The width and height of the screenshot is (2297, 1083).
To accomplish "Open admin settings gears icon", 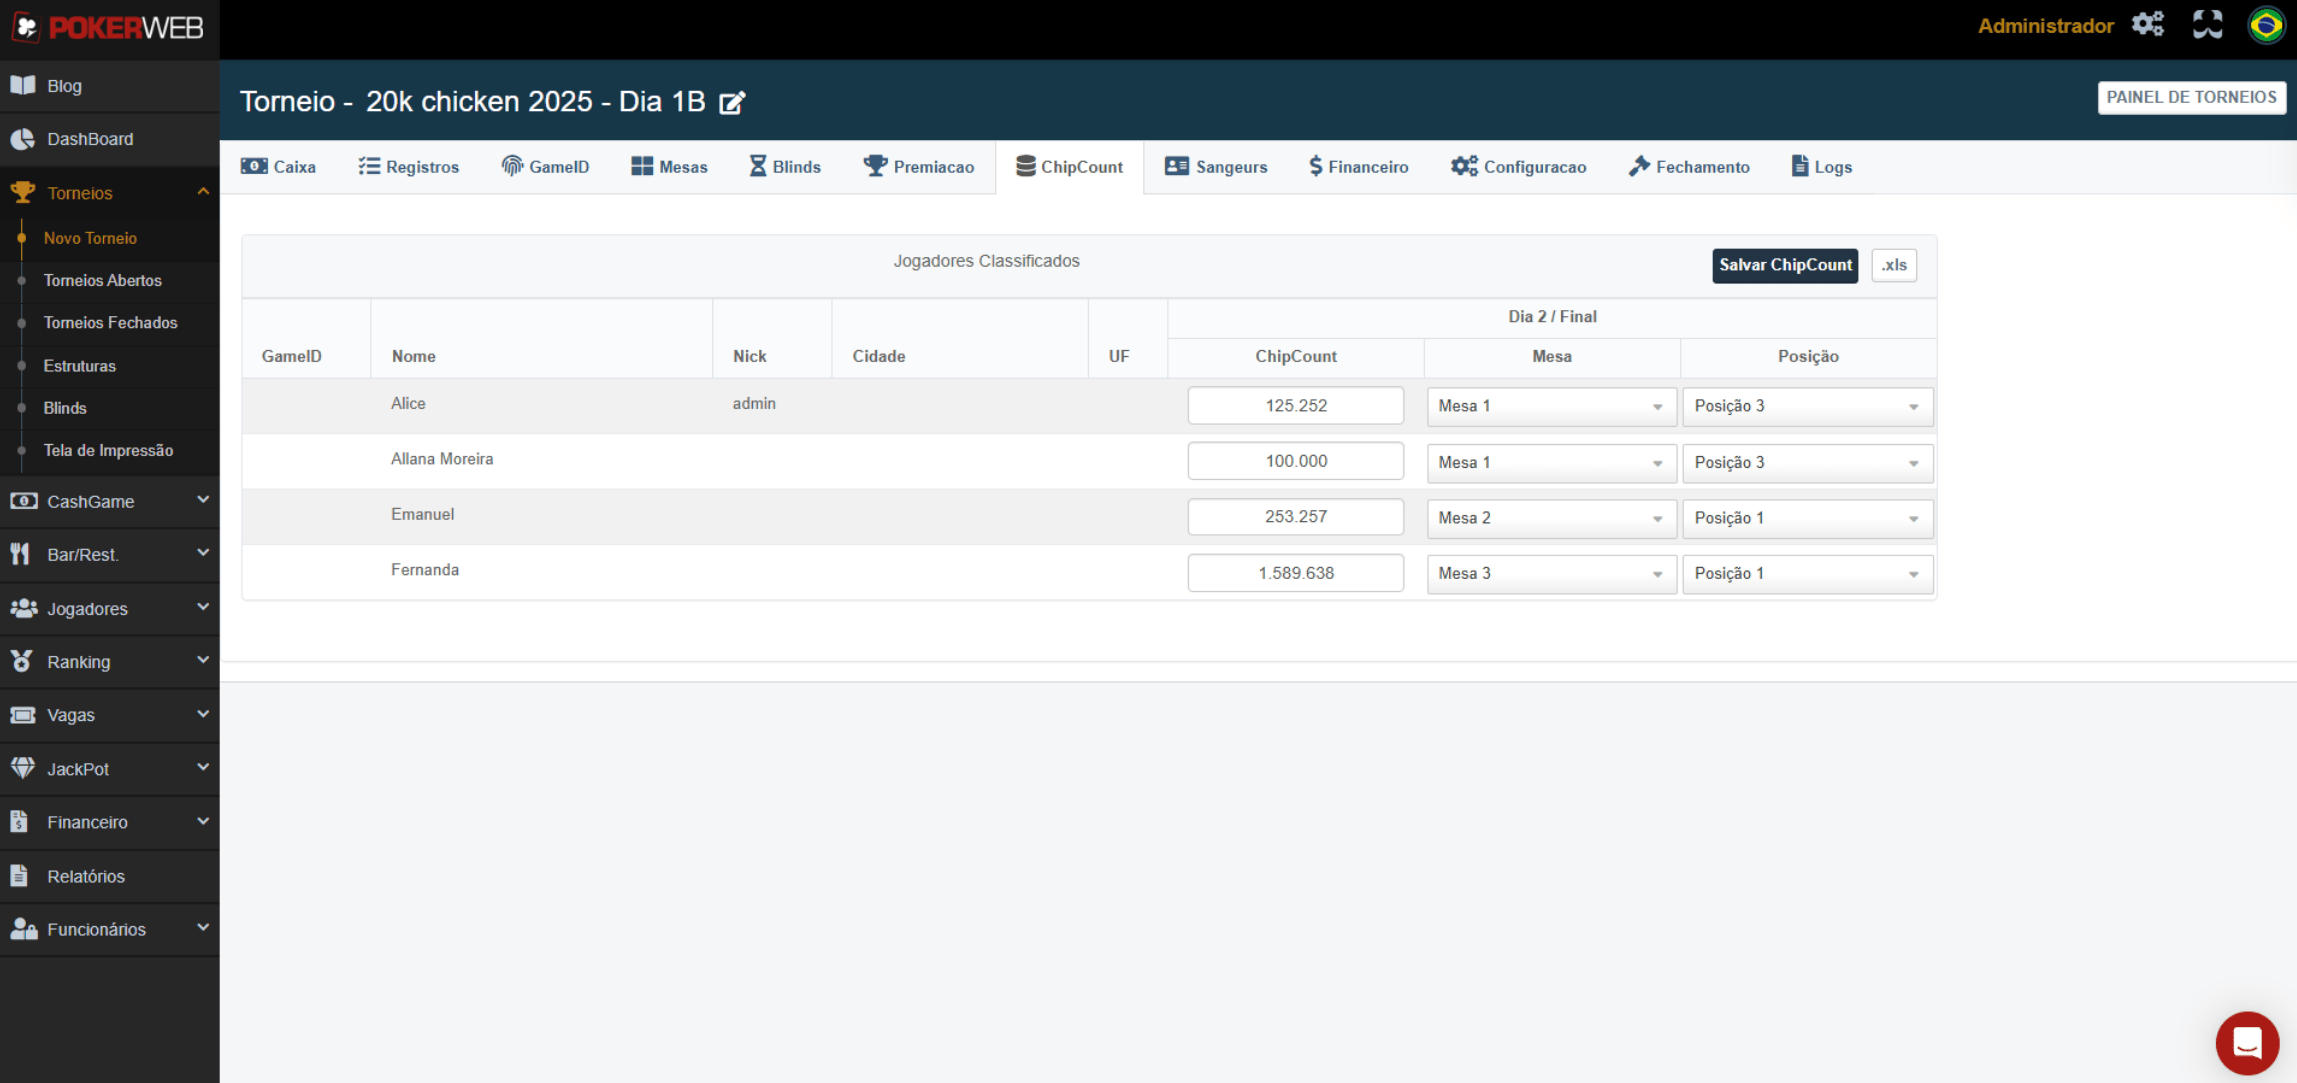I will coord(2148,25).
